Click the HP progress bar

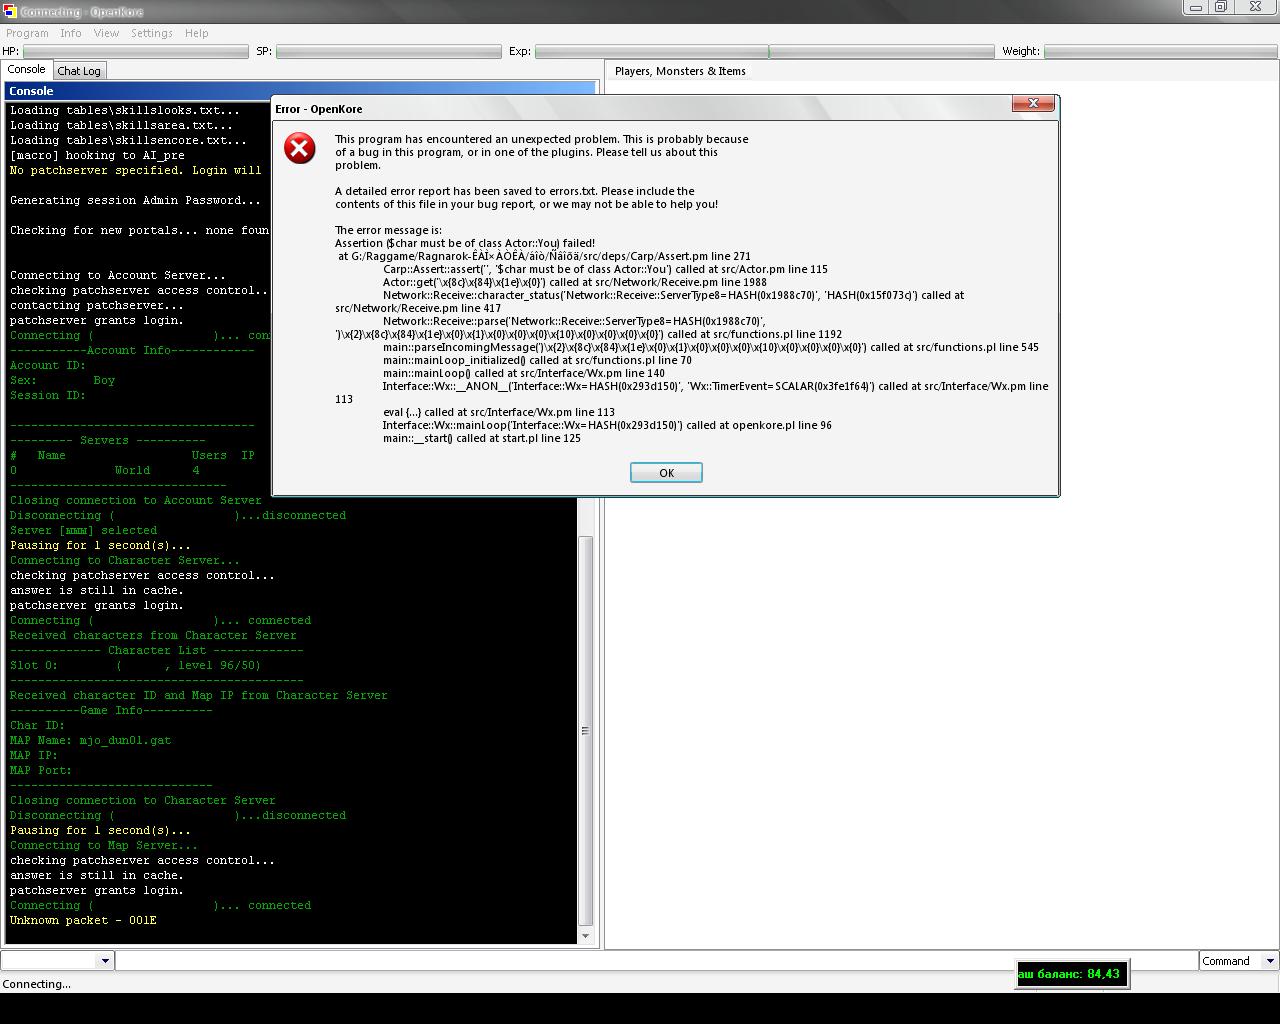pos(136,51)
